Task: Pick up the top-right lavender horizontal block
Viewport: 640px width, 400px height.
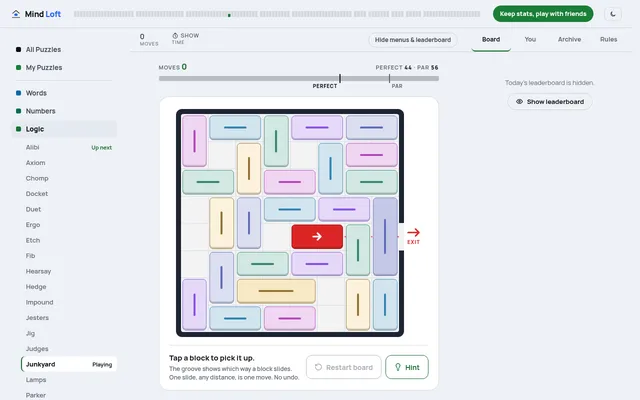Action: pyautogui.click(x=372, y=127)
